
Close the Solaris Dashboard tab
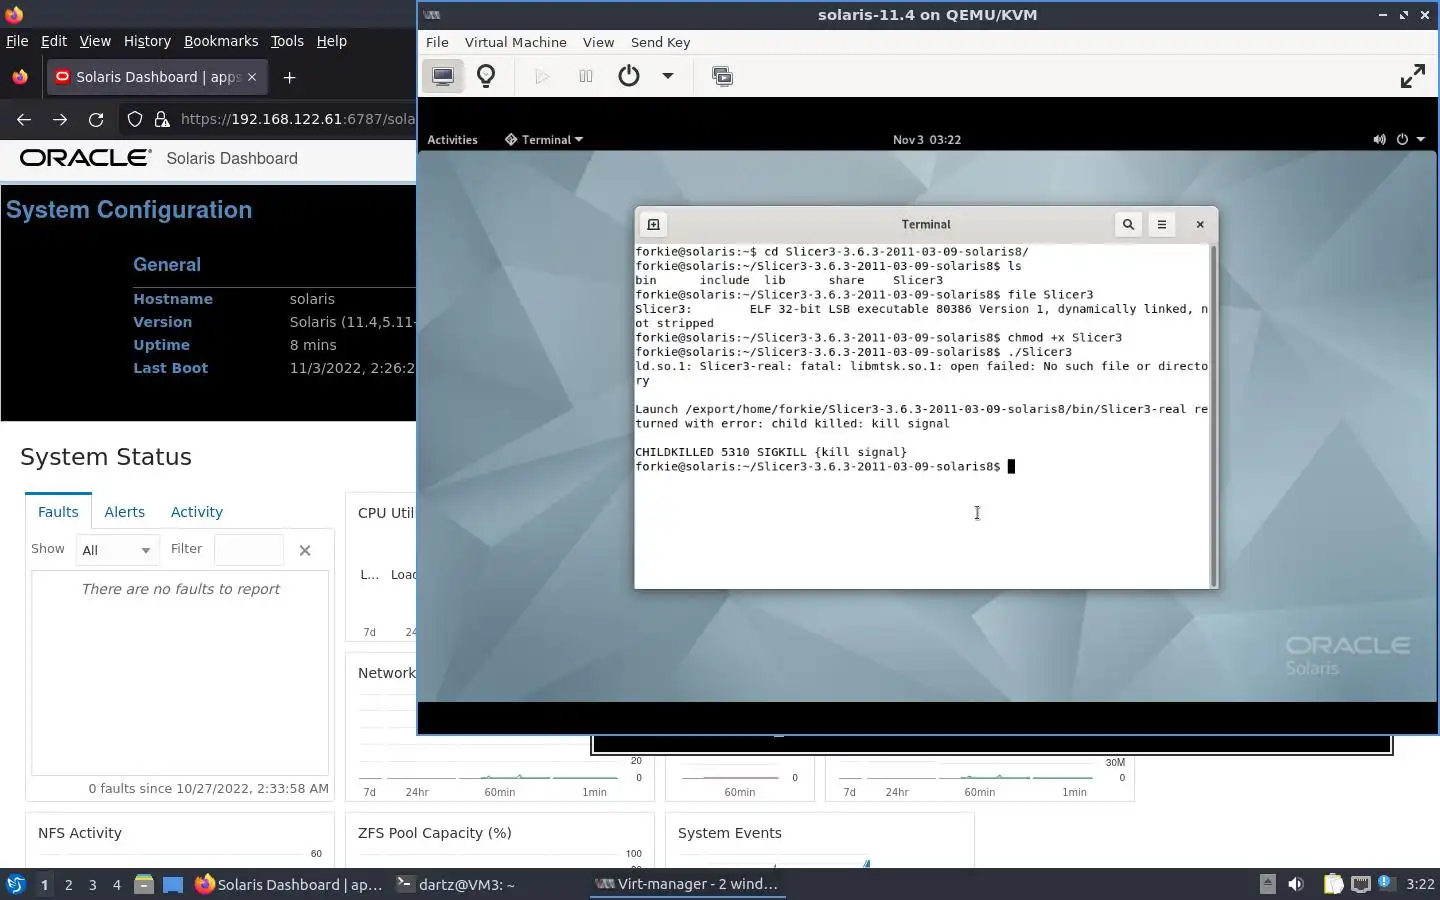[x=252, y=77]
